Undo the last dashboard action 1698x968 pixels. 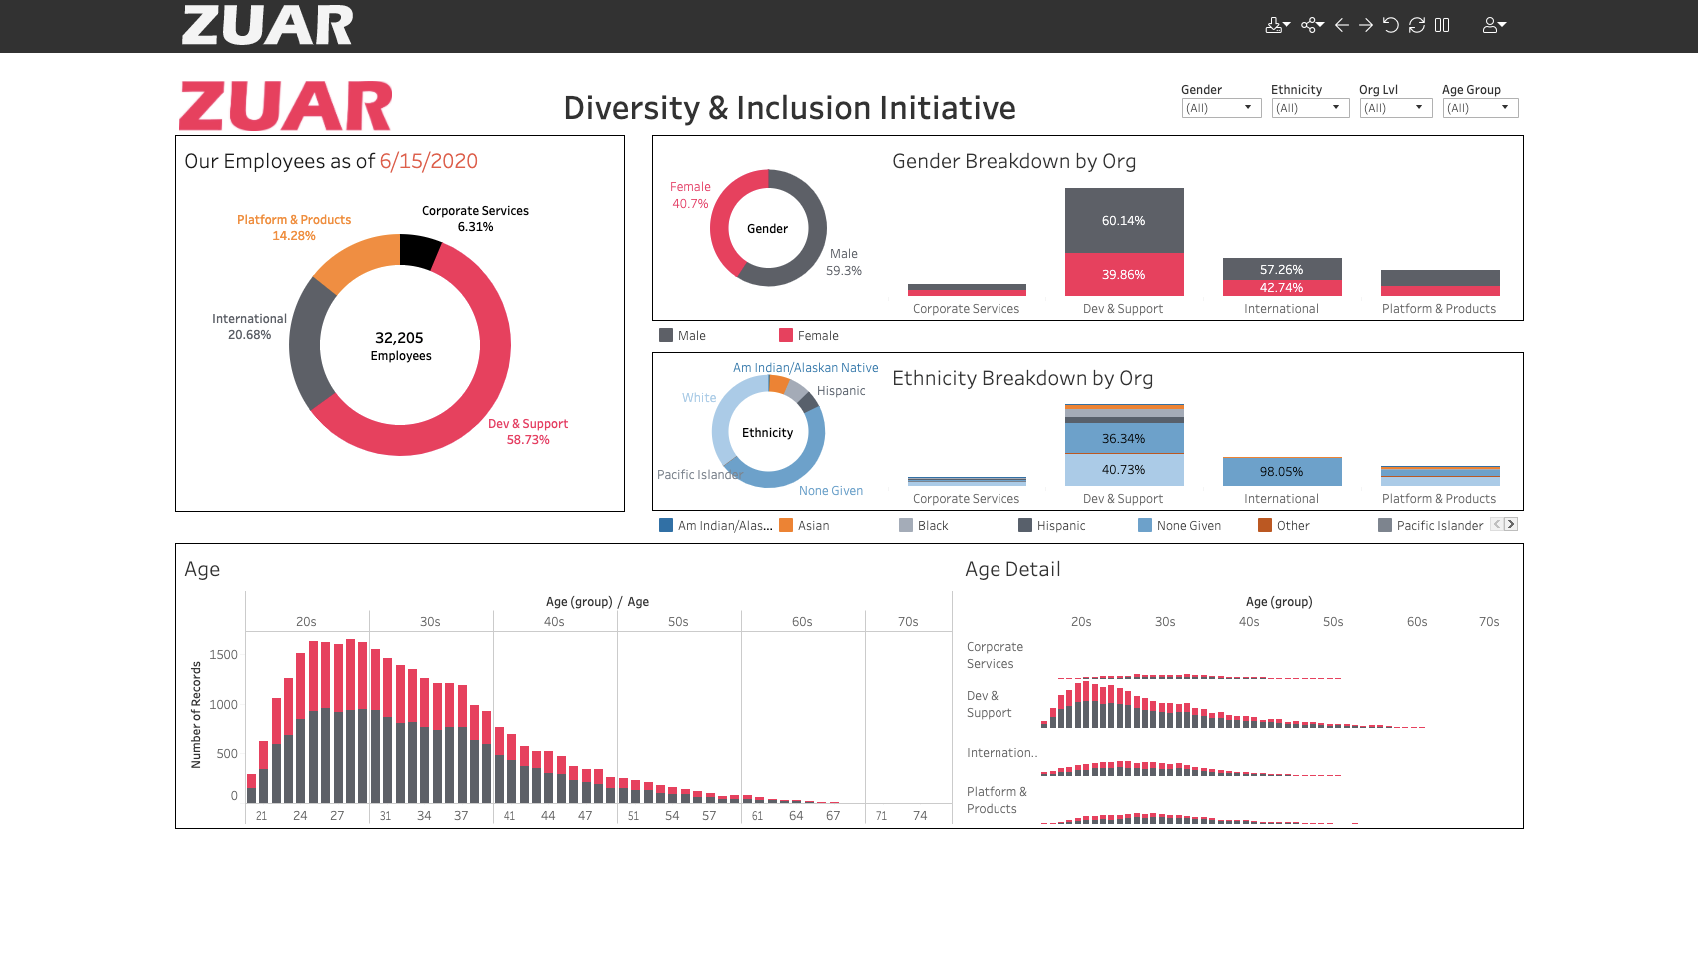click(x=1341, y=25)
